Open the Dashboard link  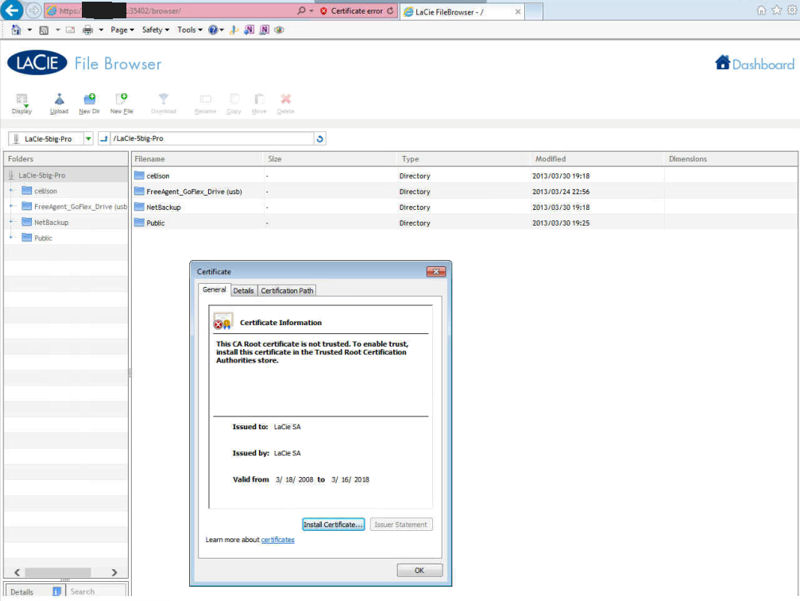tap(763, 64)
